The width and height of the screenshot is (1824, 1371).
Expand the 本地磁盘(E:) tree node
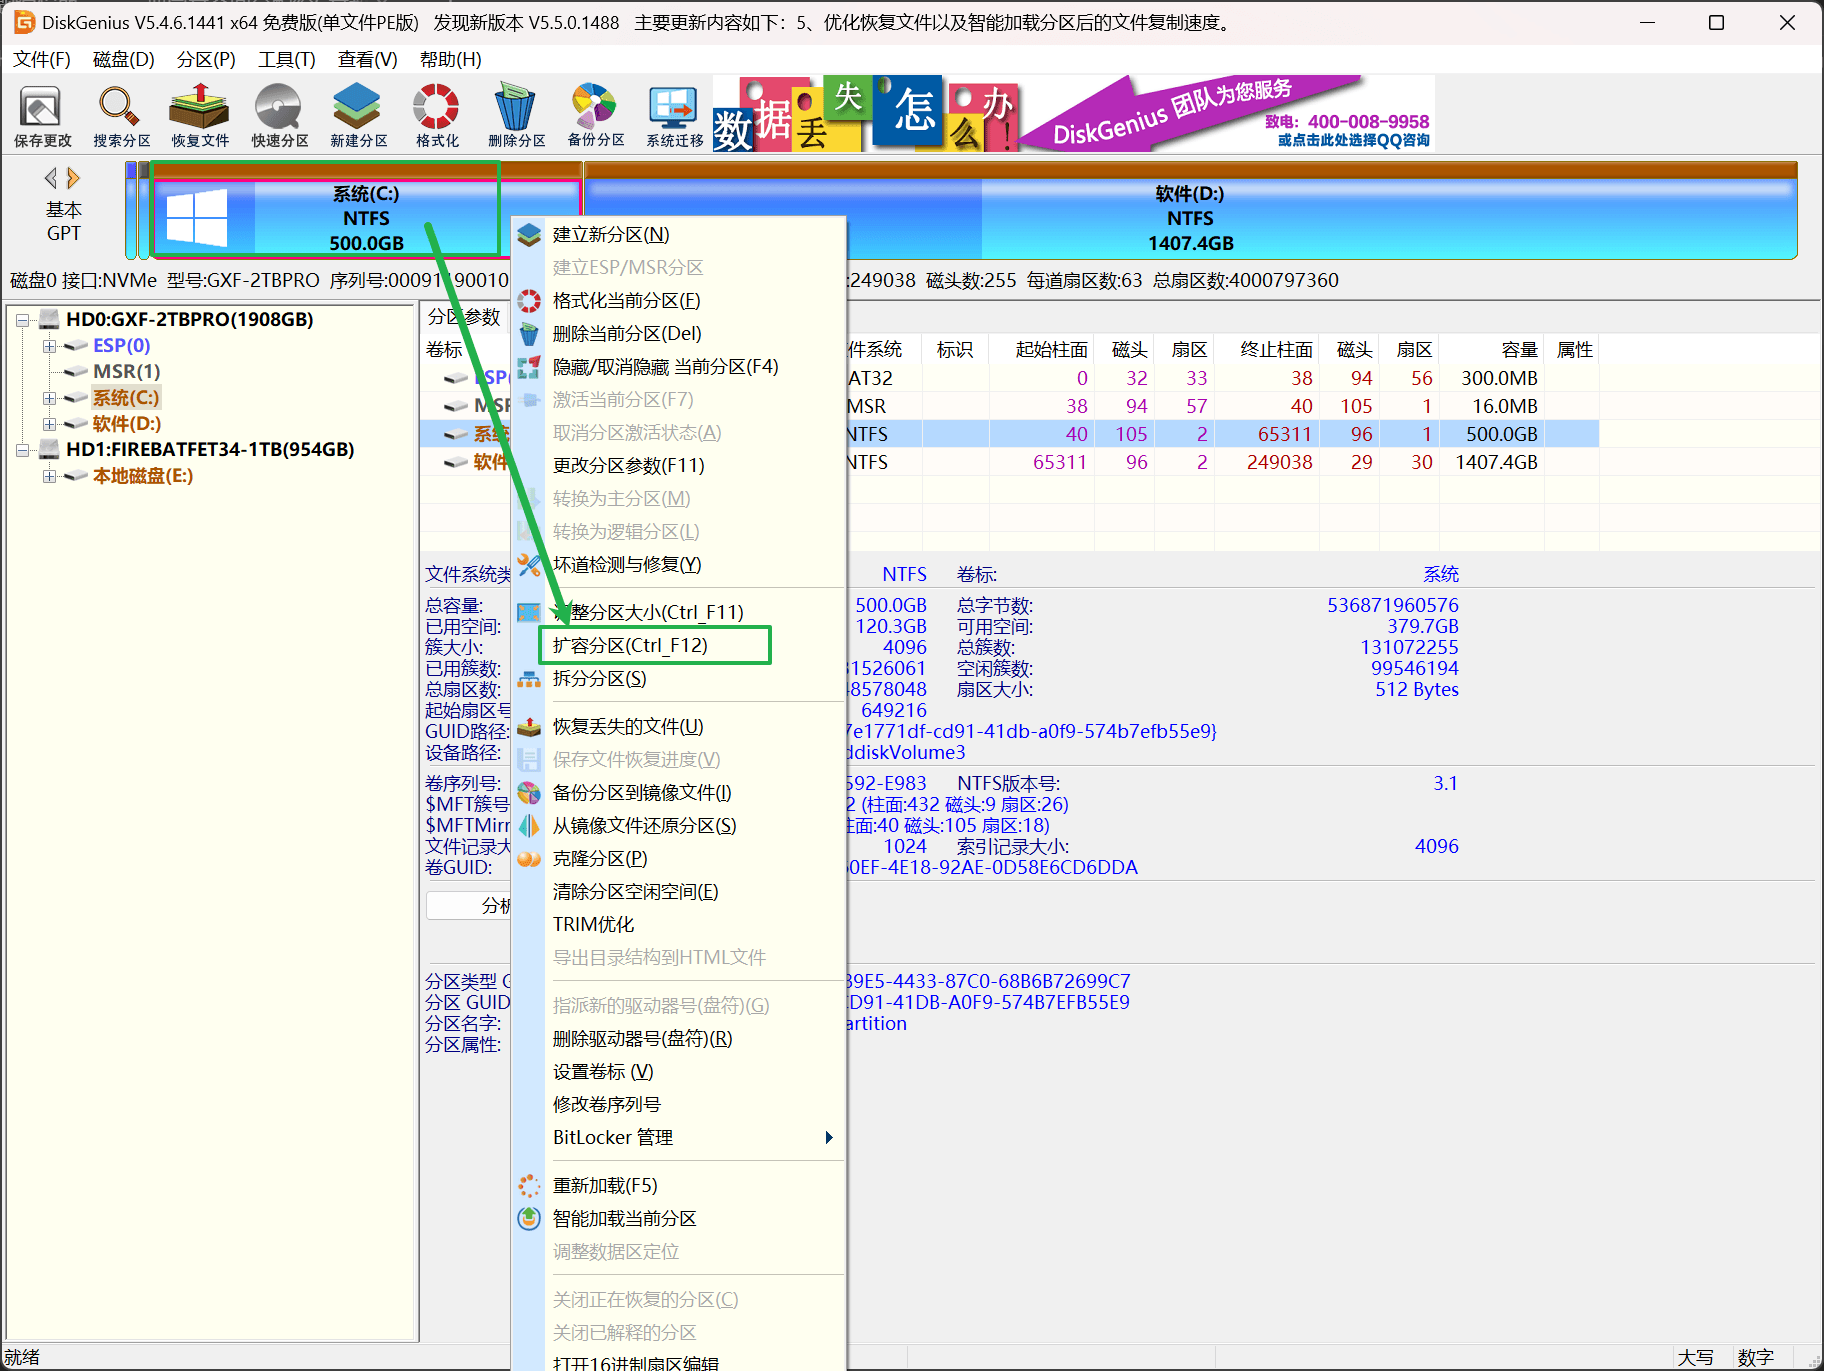point(49,476)
